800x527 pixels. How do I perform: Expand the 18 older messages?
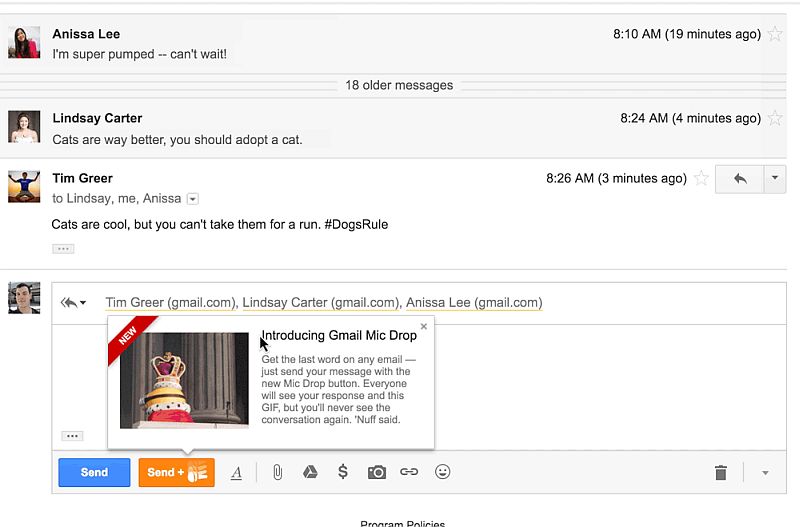pos(399,85)
